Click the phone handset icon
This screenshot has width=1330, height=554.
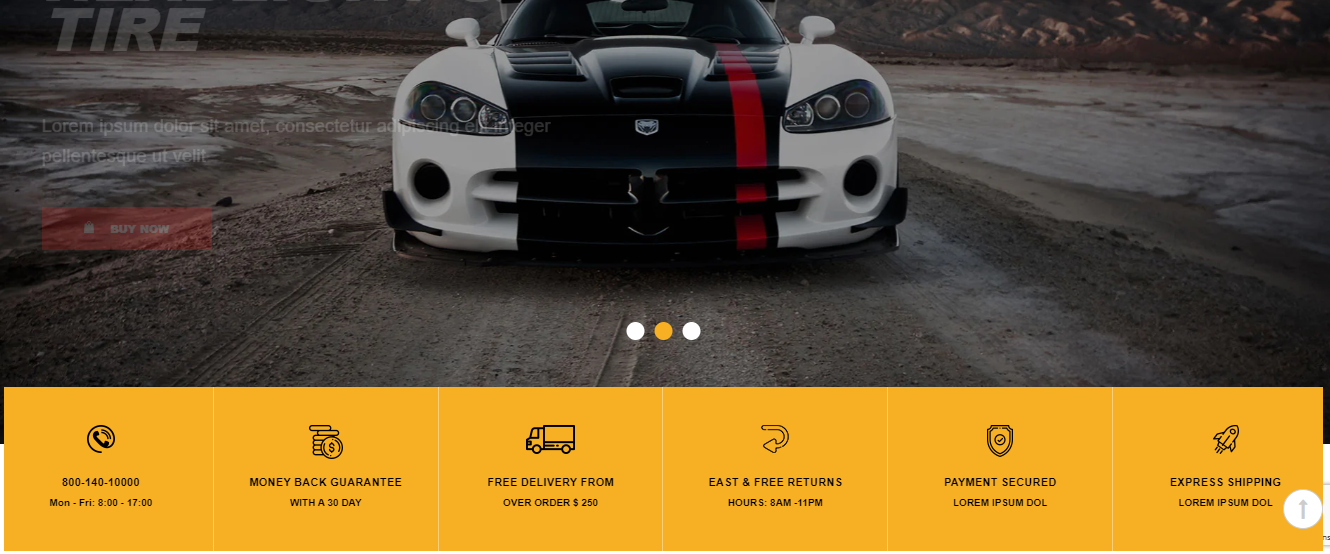pos(101,438)
